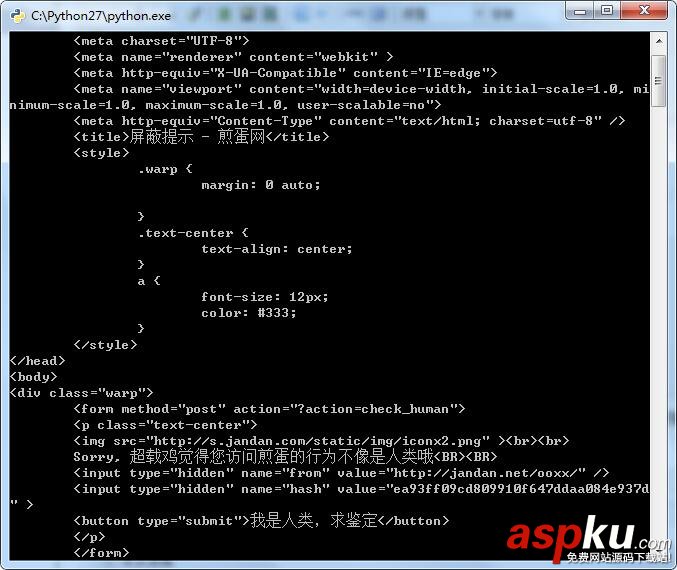
Task: Minimize the python.exe console window
Action: click(580, 11)
